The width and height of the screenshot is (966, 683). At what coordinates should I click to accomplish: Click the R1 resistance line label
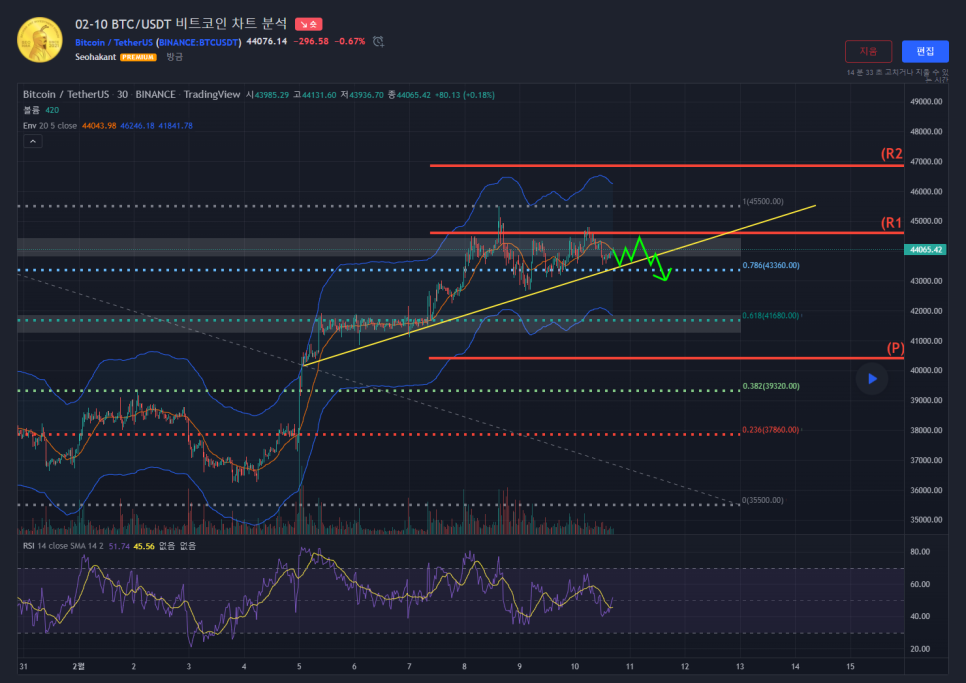(x=891, y=223)
